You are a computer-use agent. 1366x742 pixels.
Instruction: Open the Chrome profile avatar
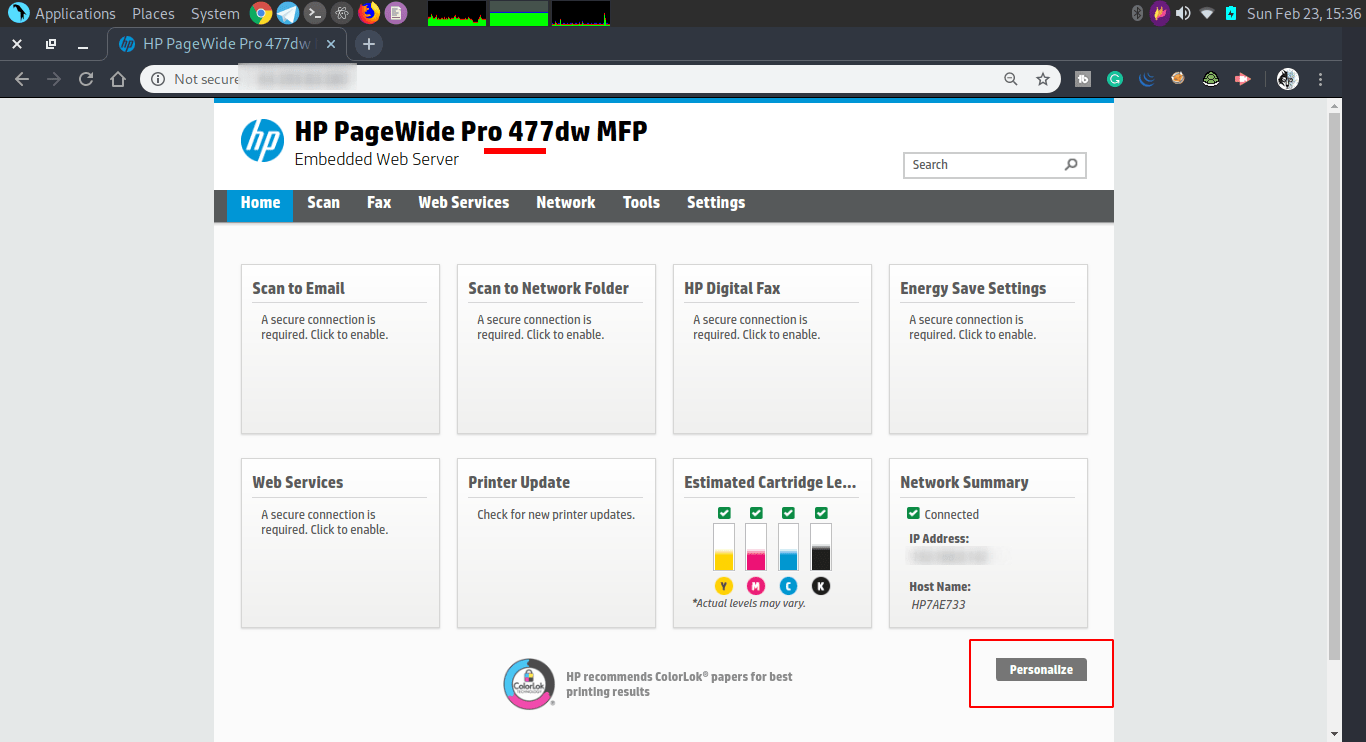tap(1288, 79)
